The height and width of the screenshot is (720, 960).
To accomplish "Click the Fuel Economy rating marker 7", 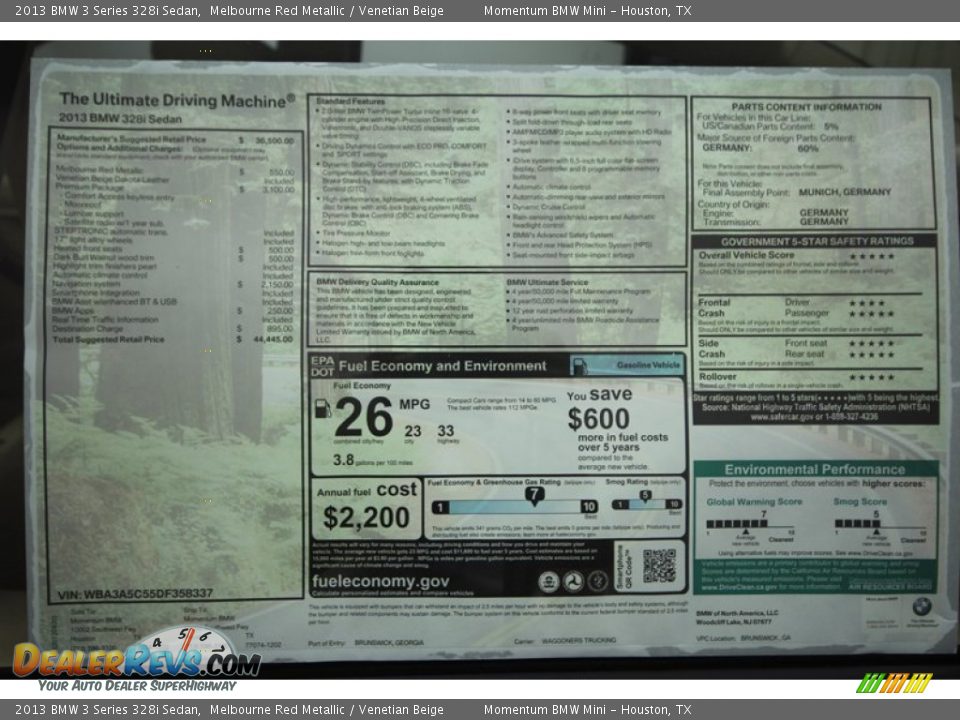I will click(534, 495).
